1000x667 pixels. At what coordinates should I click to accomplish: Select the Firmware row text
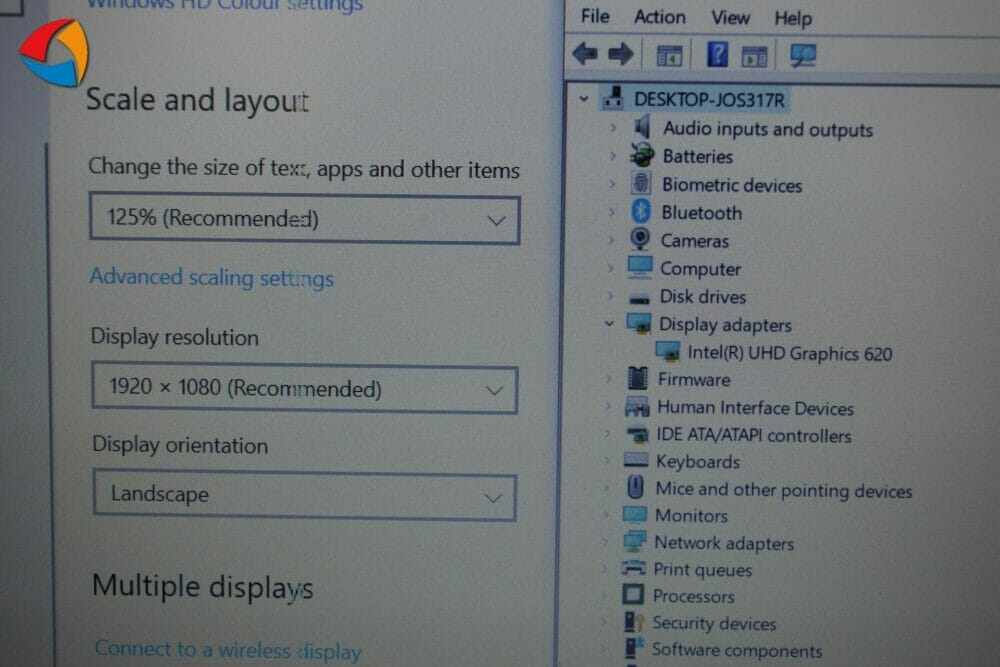(694, 379)
